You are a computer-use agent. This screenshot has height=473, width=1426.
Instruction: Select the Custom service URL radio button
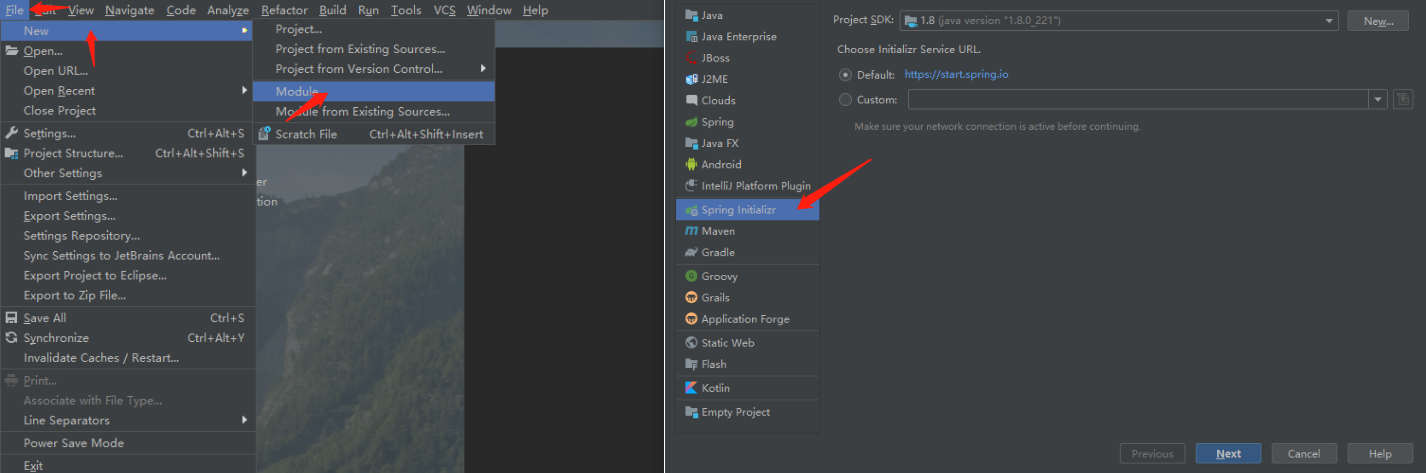click(846, 99)
